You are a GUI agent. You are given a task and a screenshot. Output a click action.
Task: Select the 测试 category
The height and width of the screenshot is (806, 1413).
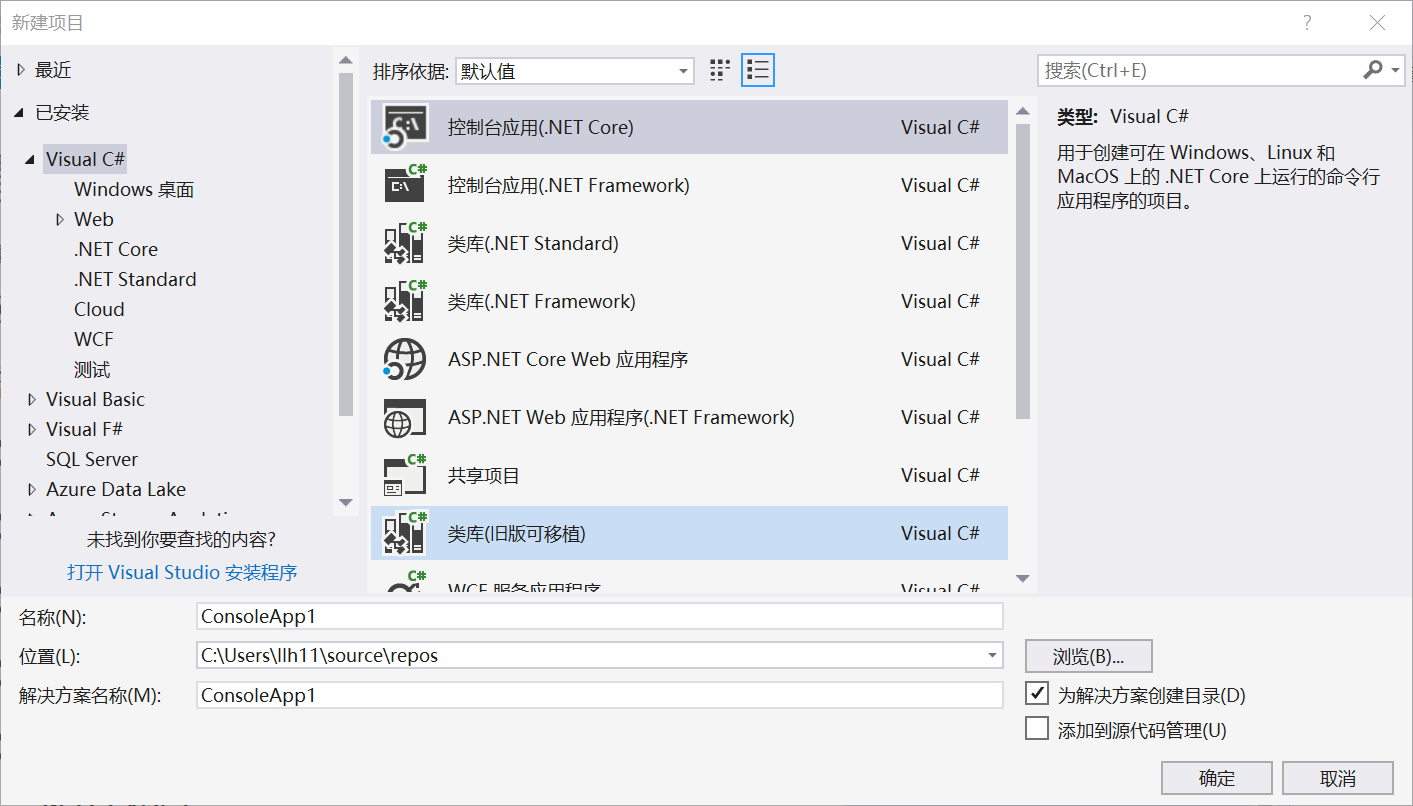92,369
